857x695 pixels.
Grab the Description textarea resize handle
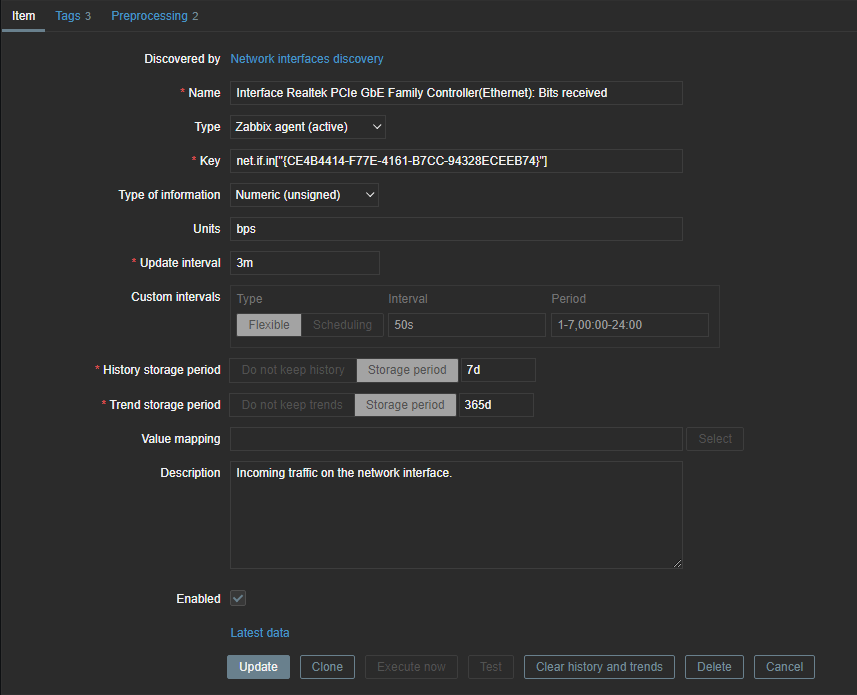(x=677, y=563)
